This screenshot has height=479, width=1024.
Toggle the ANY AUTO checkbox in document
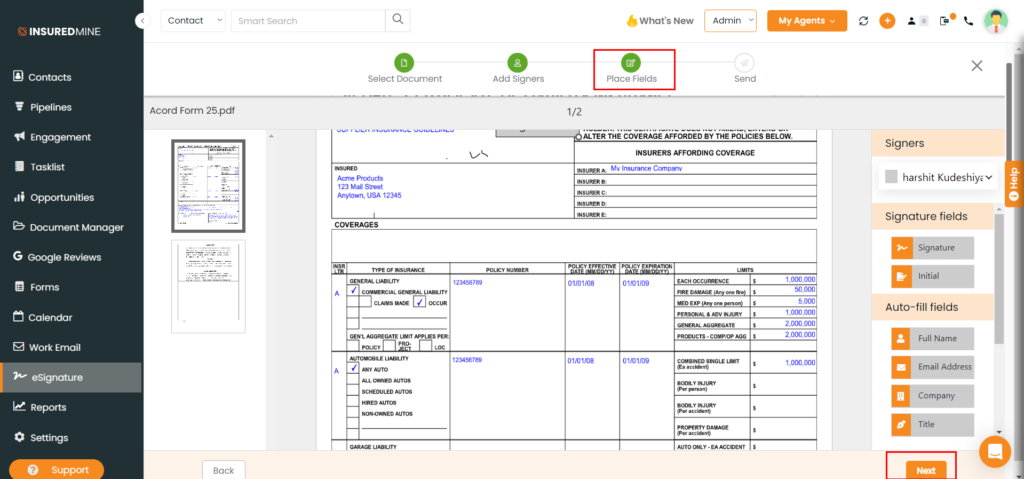(x=353, y=369)
